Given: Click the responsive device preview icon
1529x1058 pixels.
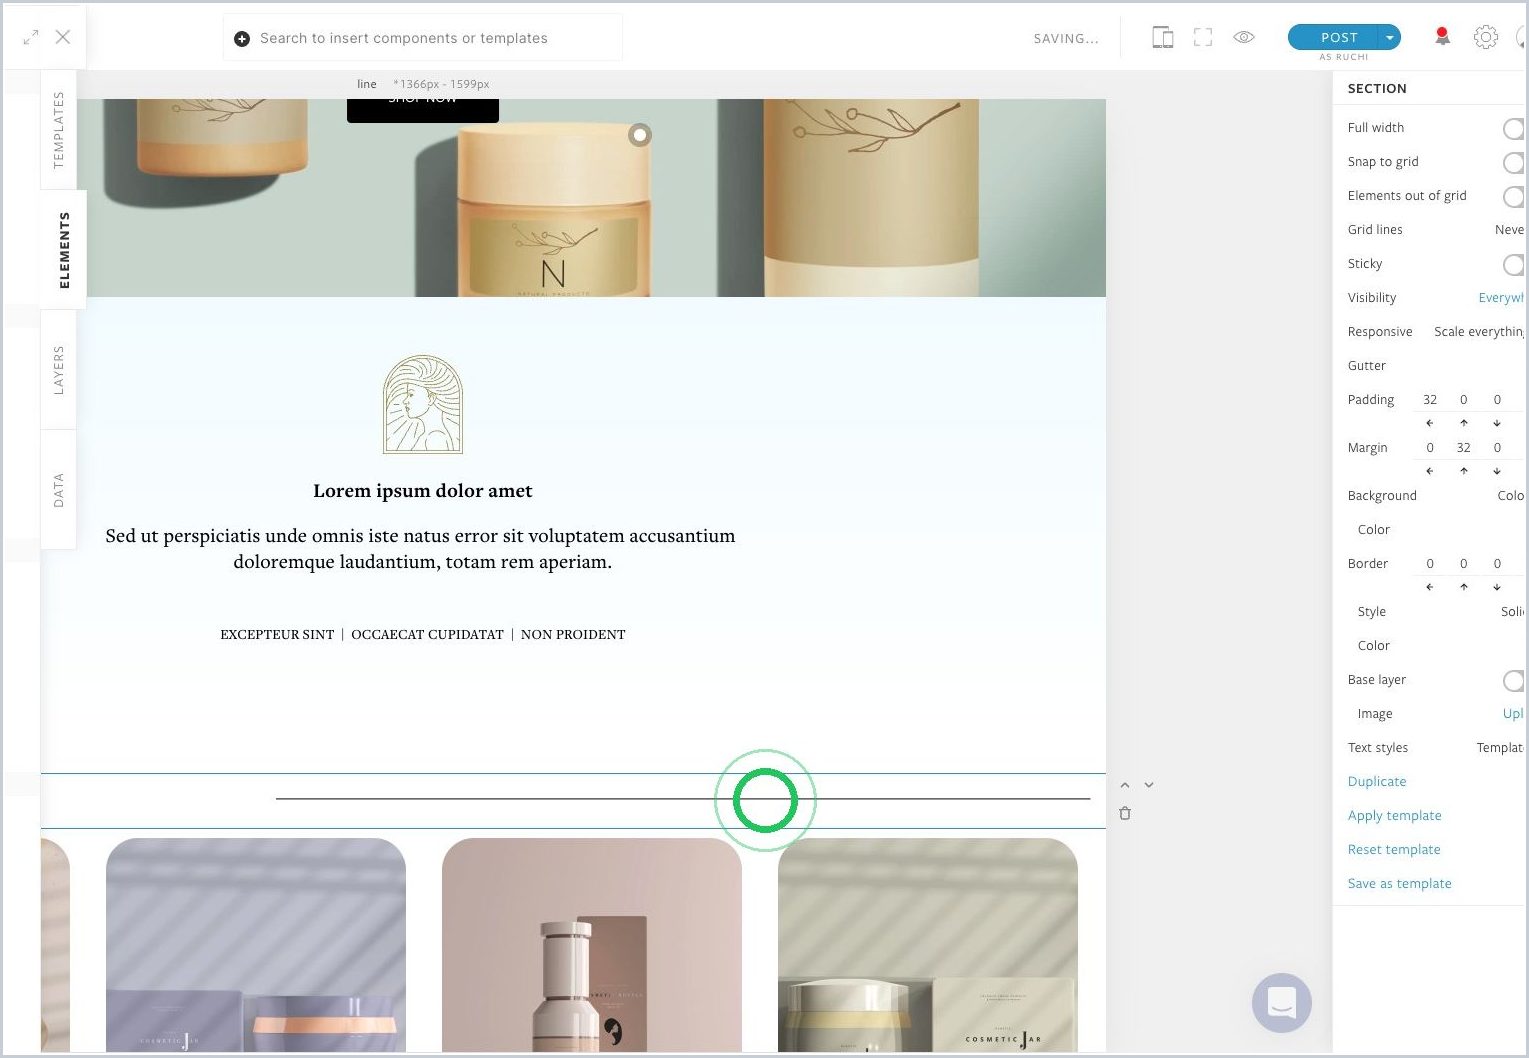Looking at the screenshot, I should [x=1162, y=38].
